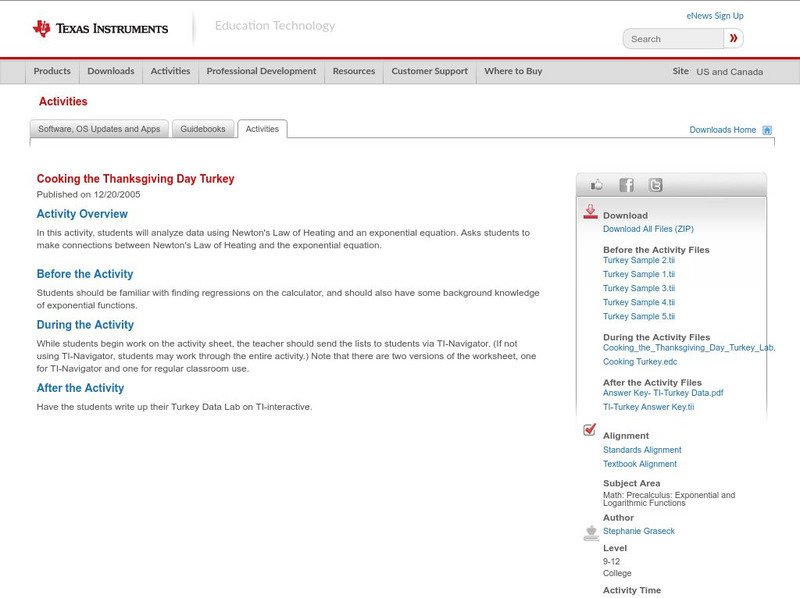Click the Subject Area label
The image size is (800, 598).
click(x=632, y=483)
